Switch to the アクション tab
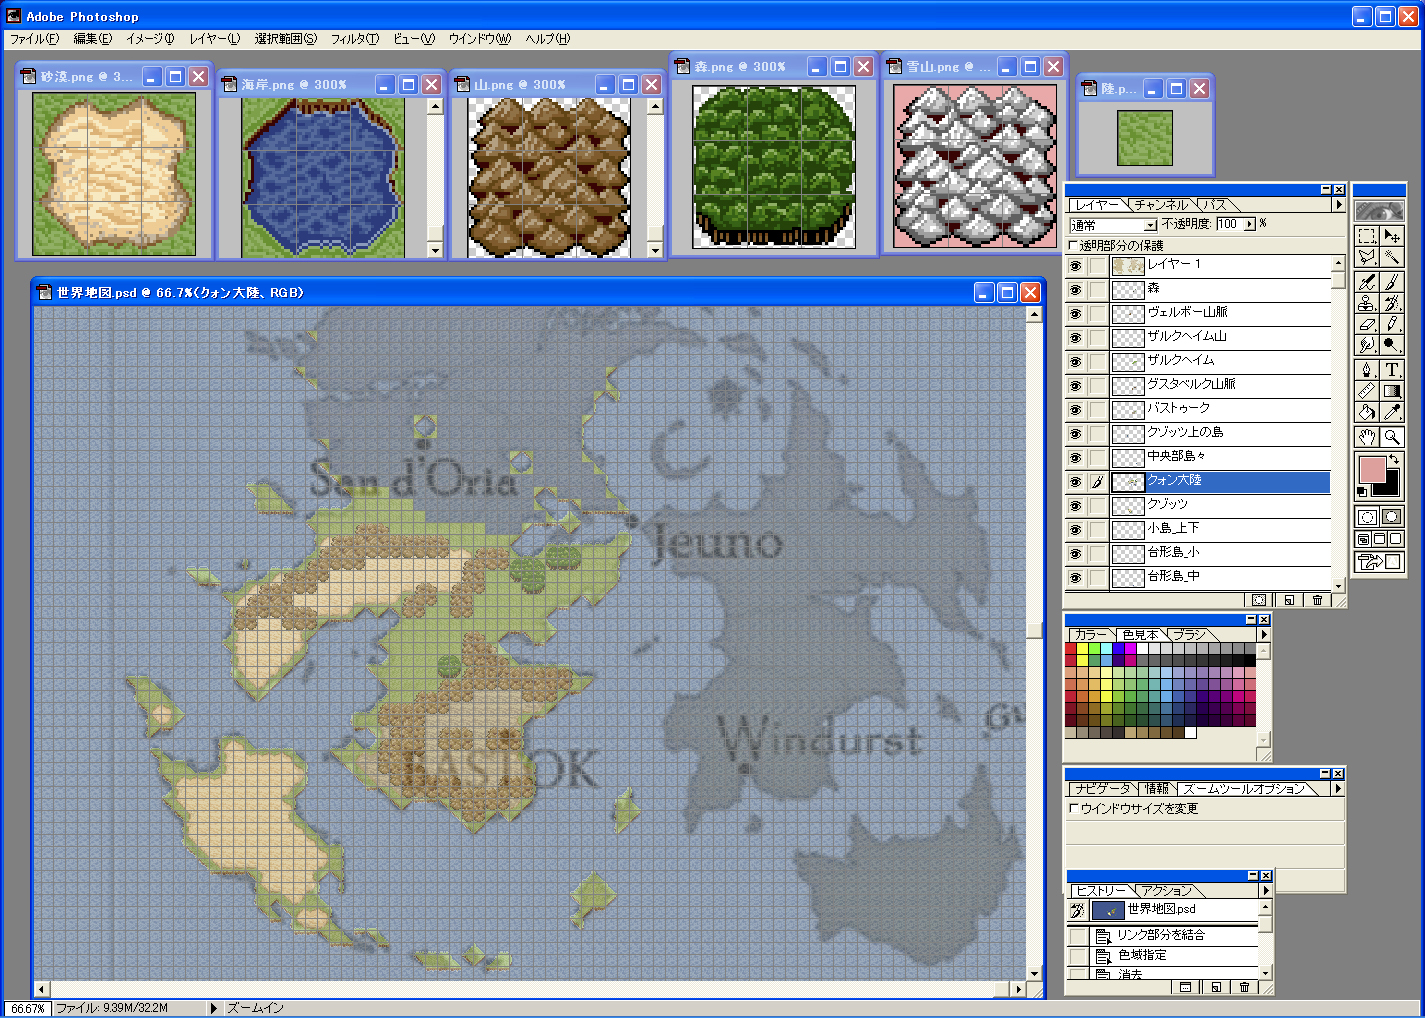This screenshot has height=1018, width=1425. (1167, 890)
